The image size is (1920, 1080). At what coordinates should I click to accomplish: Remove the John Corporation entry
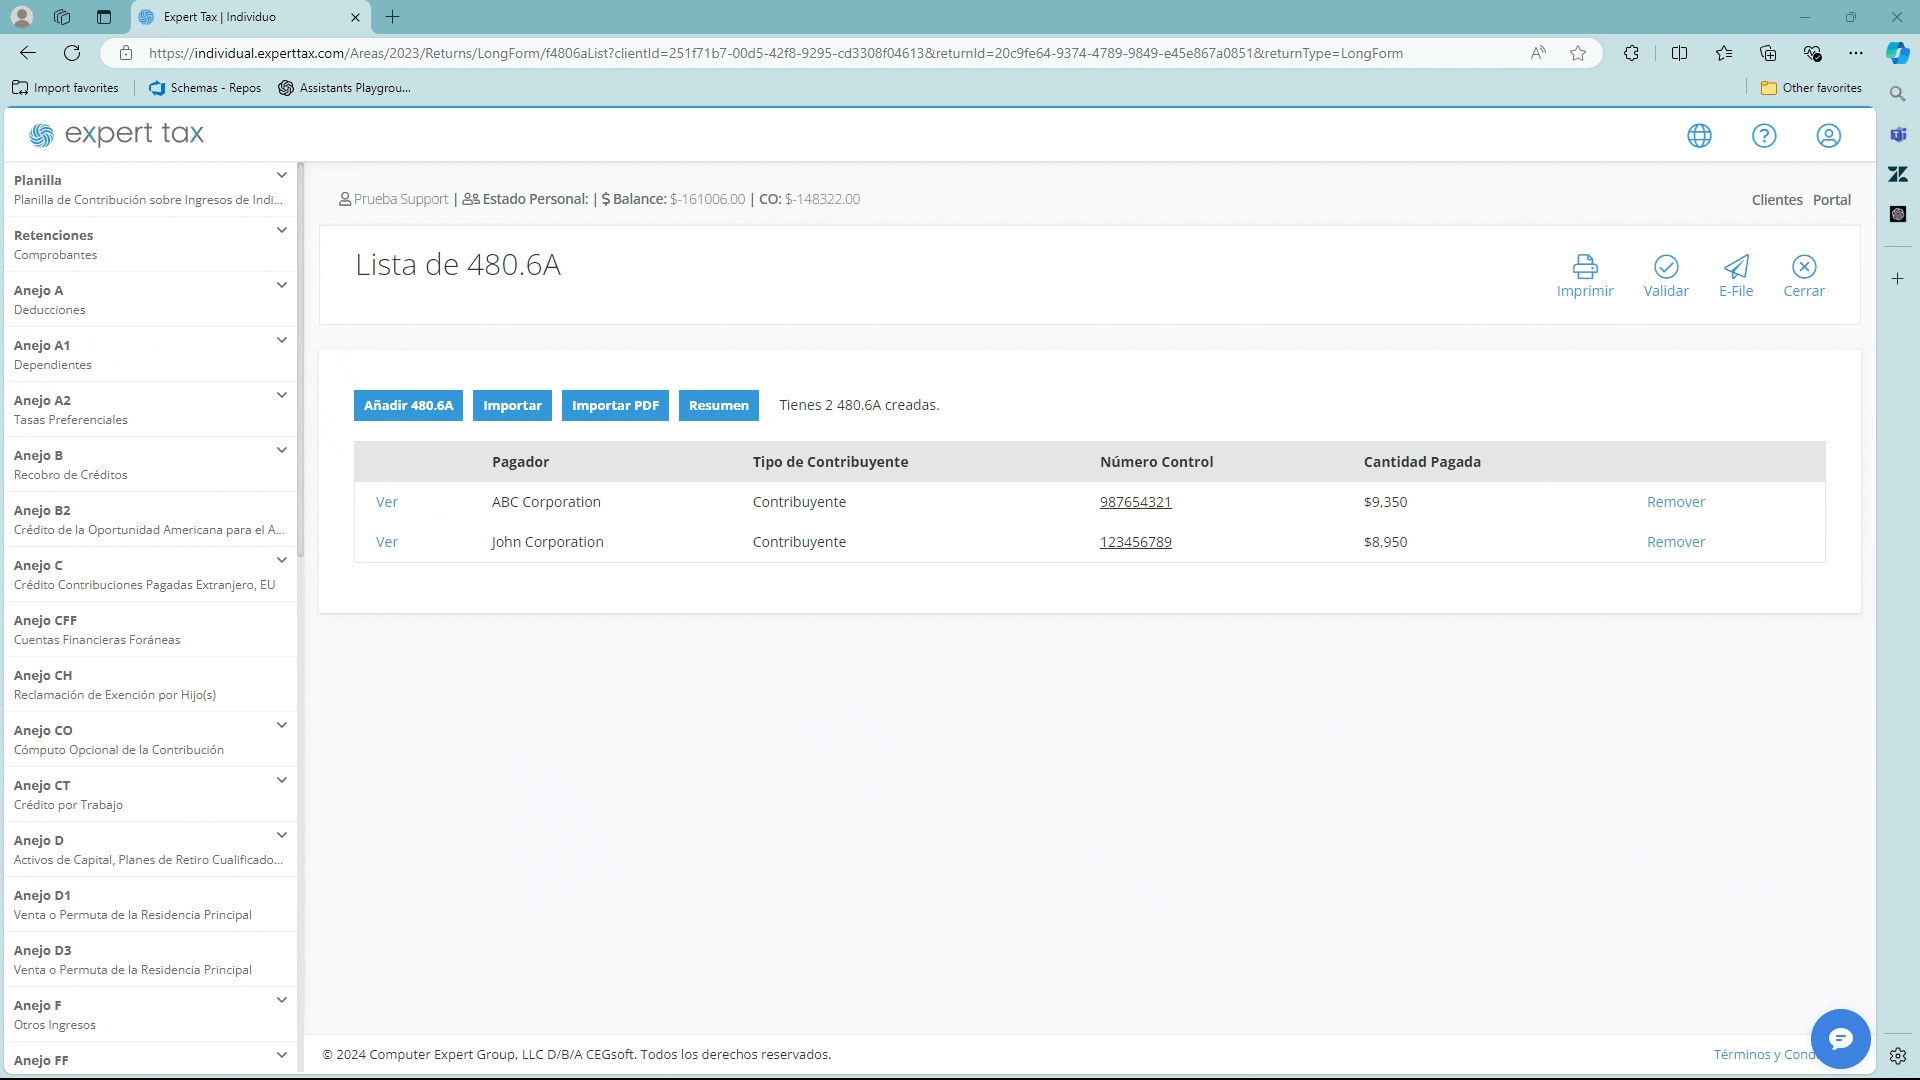1675,542
